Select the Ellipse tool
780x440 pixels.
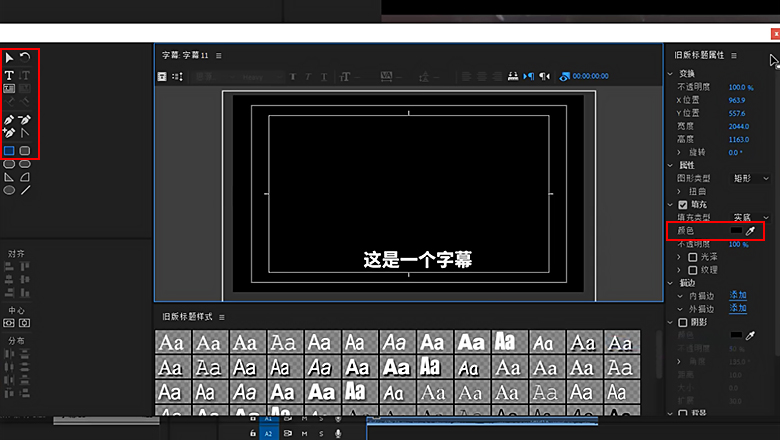9,190
